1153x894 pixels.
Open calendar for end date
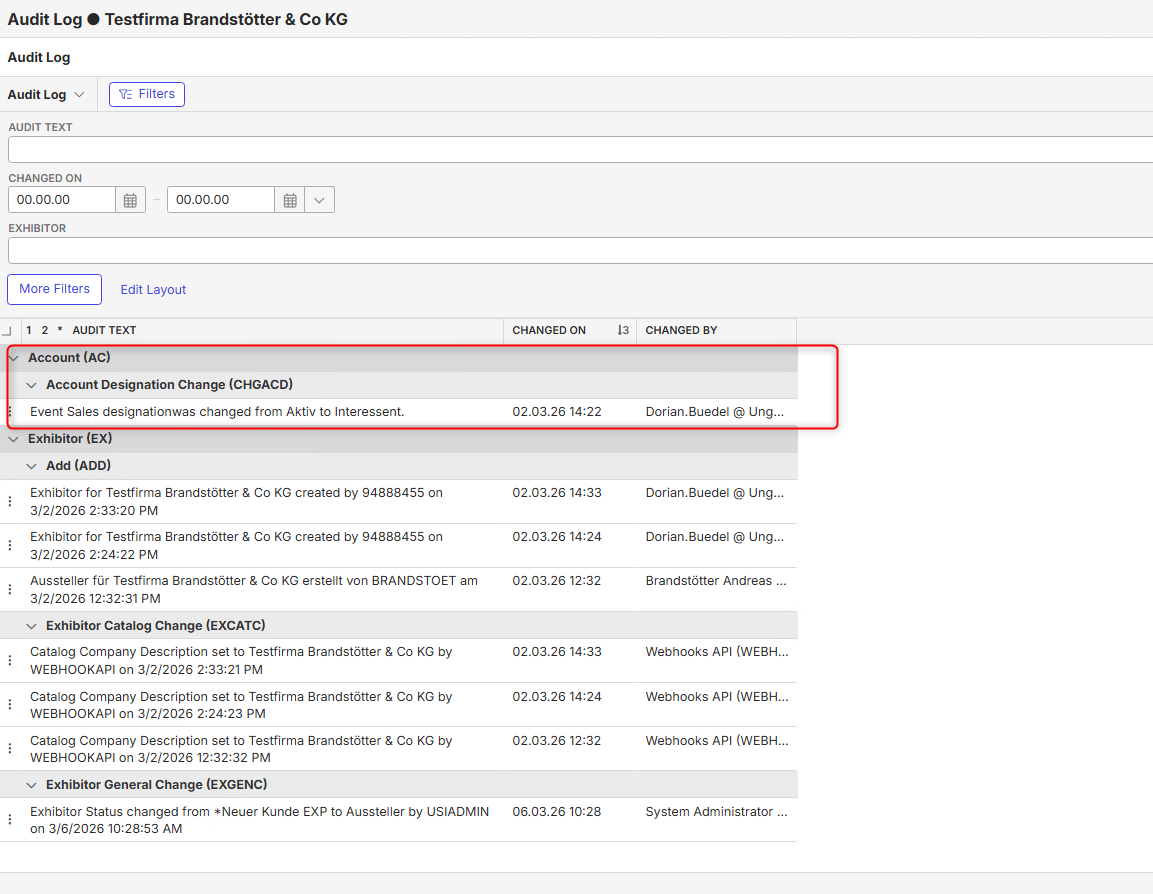pos(290,200)
